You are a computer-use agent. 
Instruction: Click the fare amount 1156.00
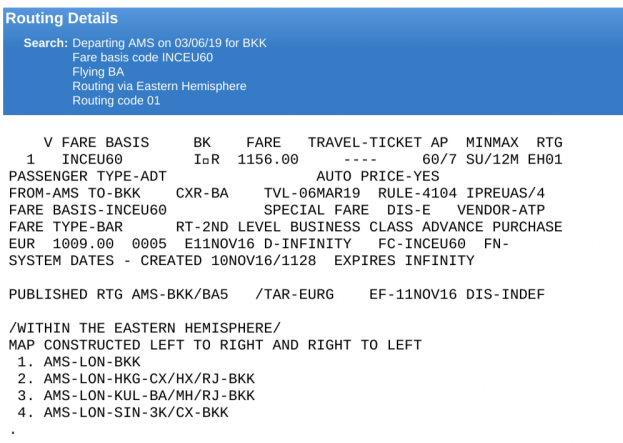pos(268,160)
